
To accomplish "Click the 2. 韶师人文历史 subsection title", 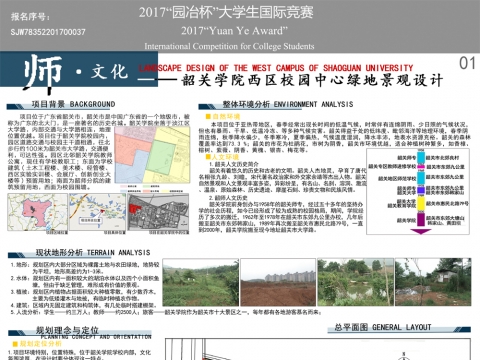I will pos(228,198).
